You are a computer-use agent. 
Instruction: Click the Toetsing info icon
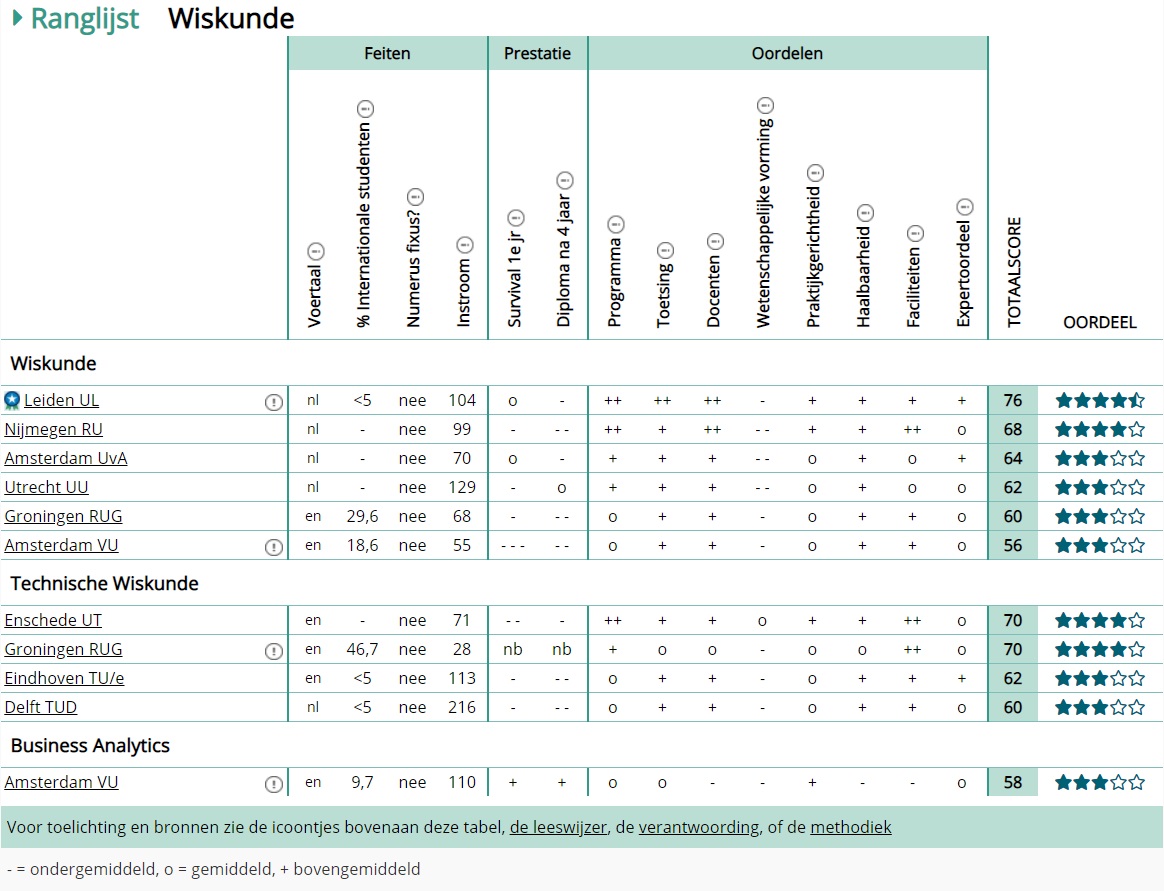coord(665,250)
